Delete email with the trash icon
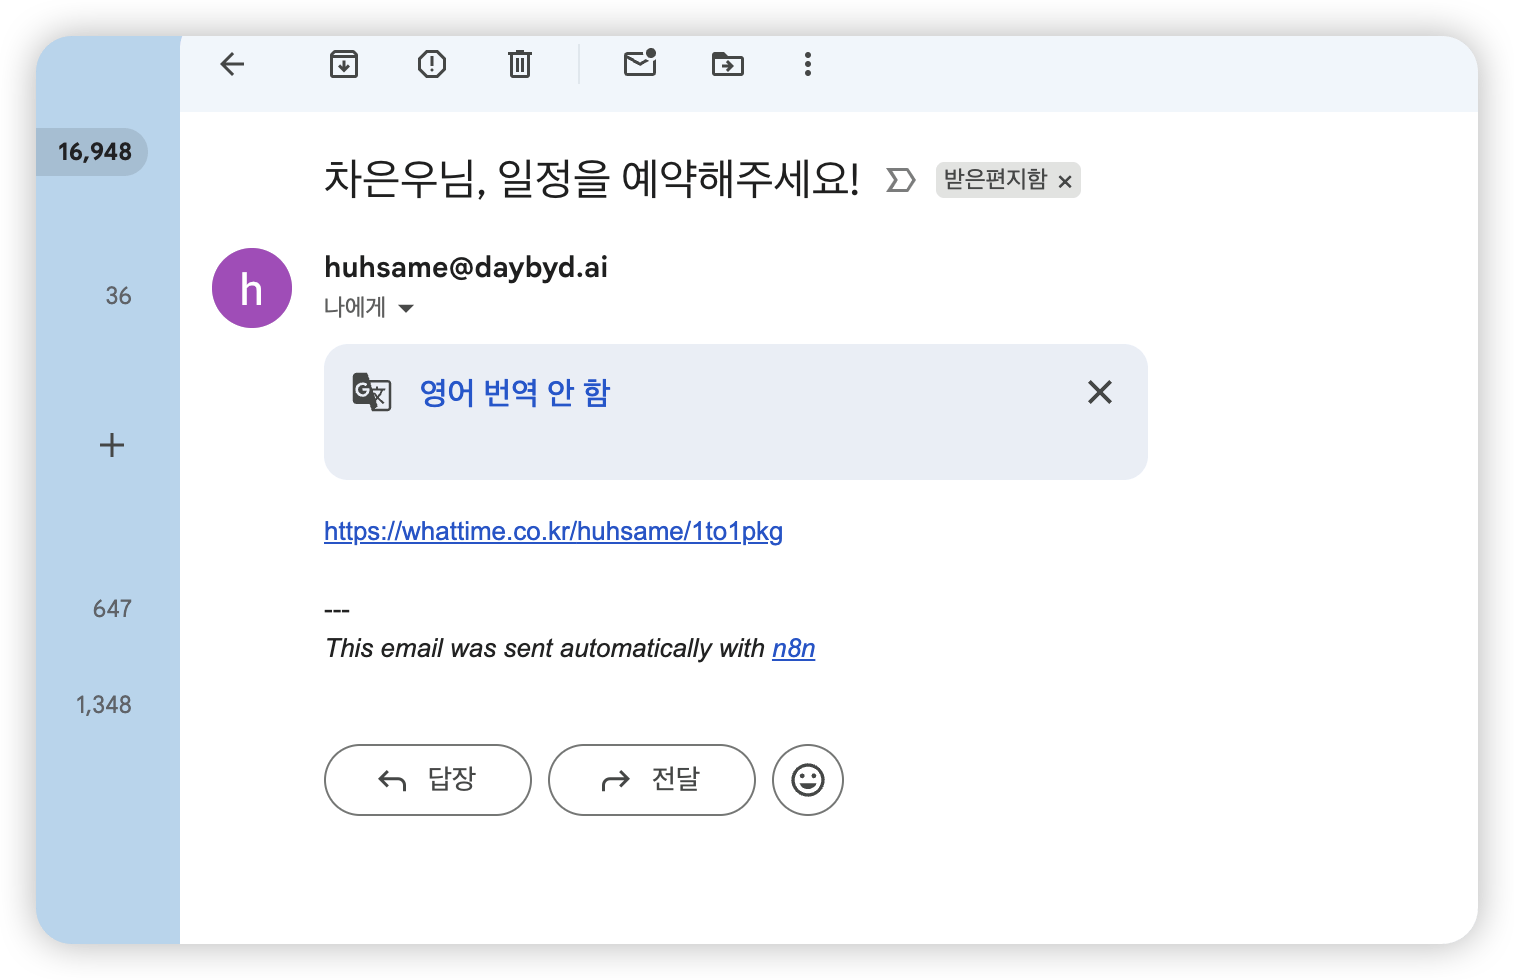Screen dimensions: 1514x980 pyautogui.click(x=520, y=65)
